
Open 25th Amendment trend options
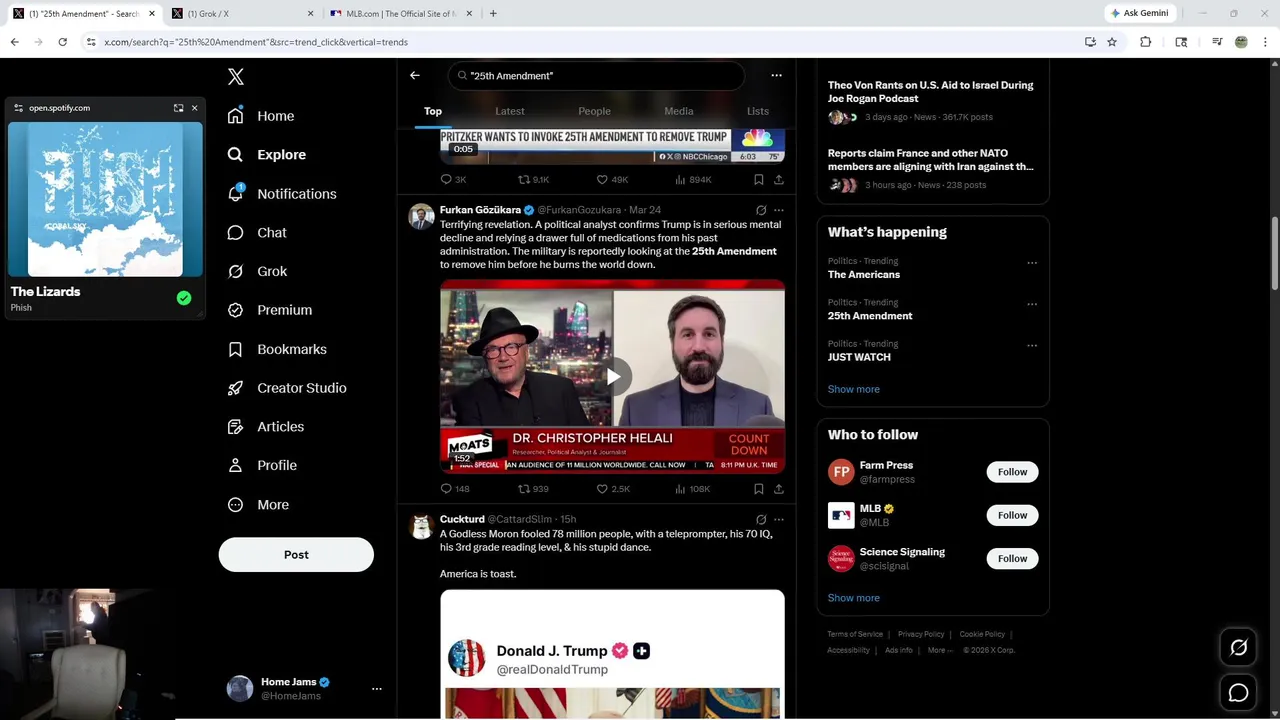tap(1032, 304)
